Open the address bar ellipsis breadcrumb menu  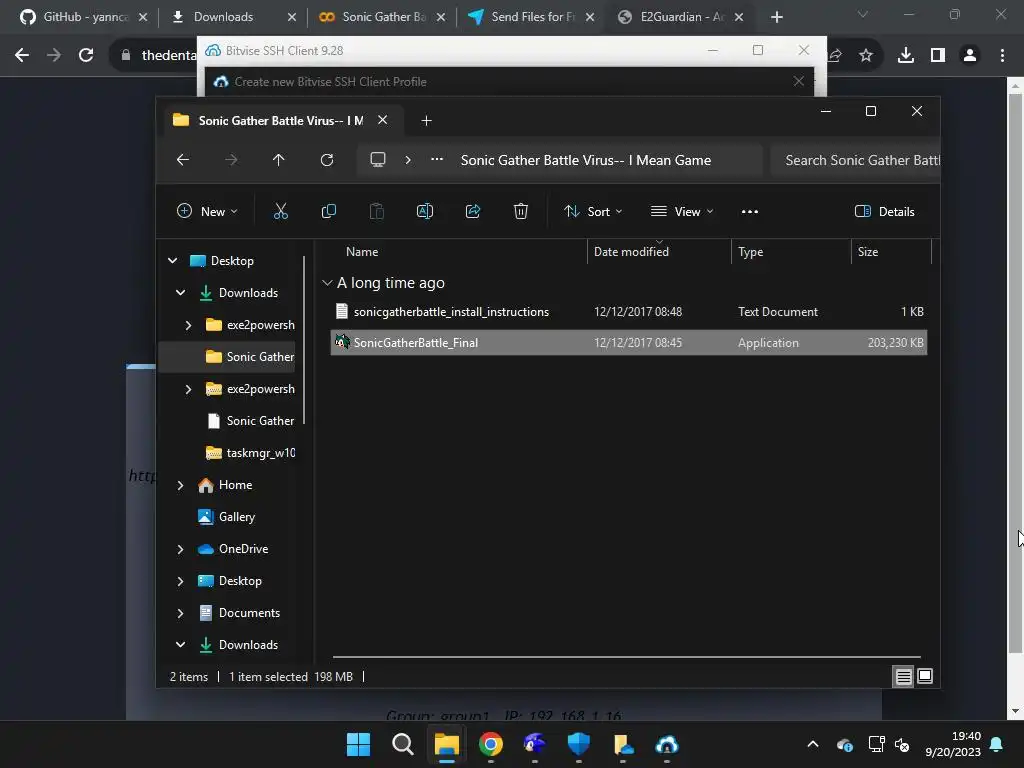point(437,160)
